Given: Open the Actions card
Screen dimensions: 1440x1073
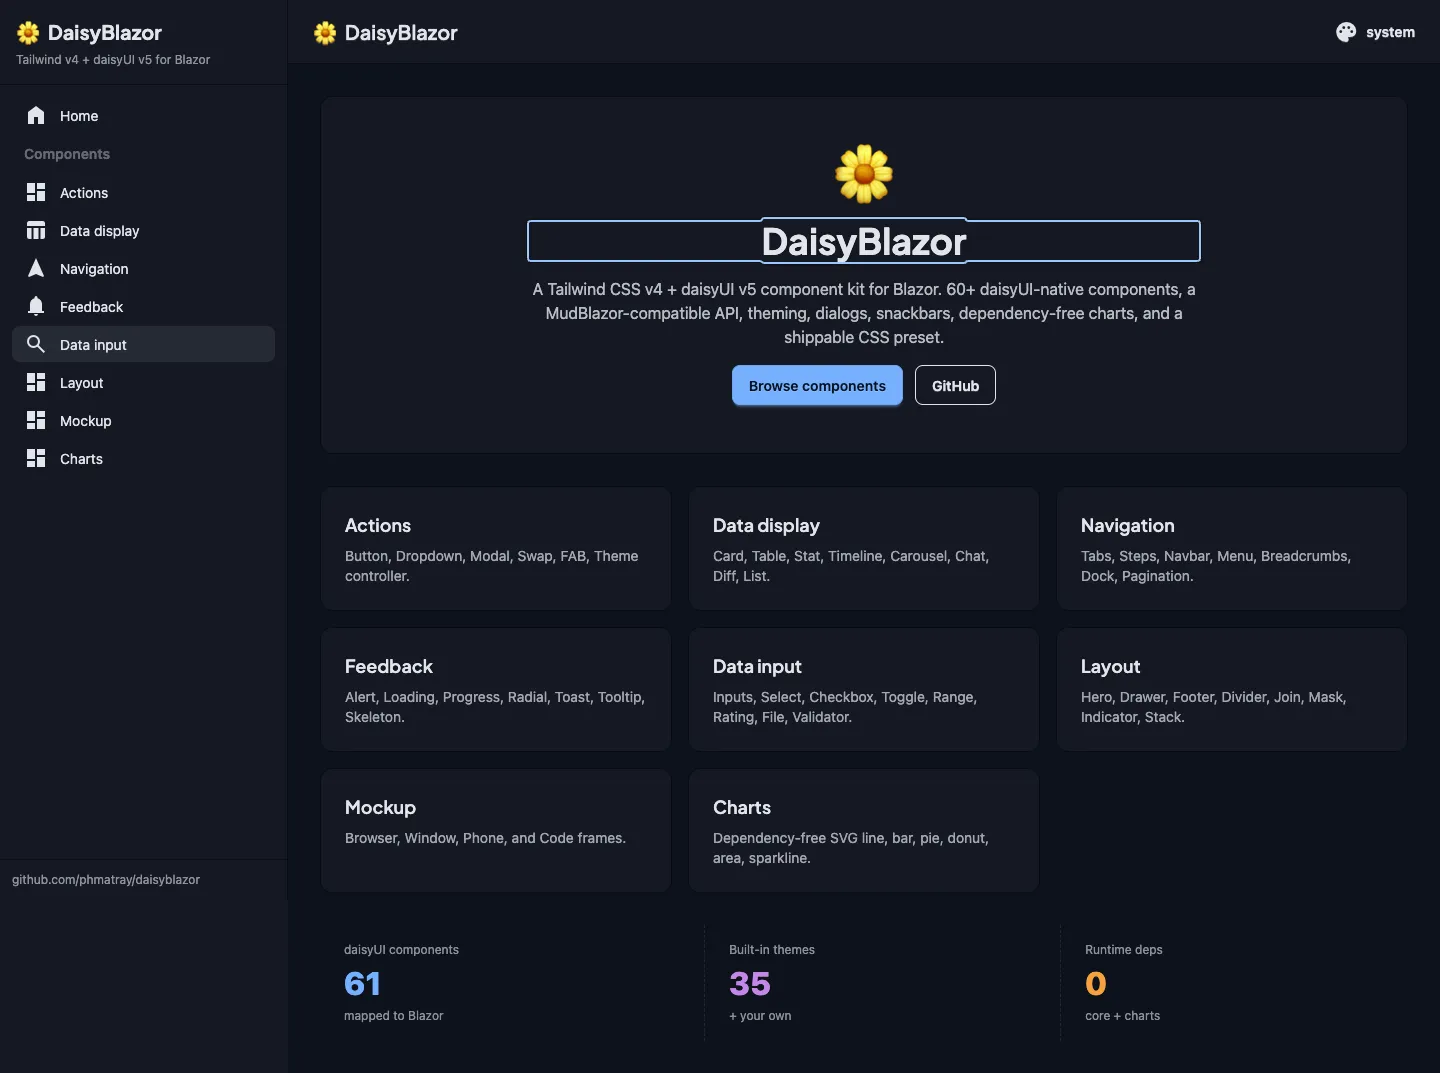Looking at the screenshot, I should pos(496,549).
